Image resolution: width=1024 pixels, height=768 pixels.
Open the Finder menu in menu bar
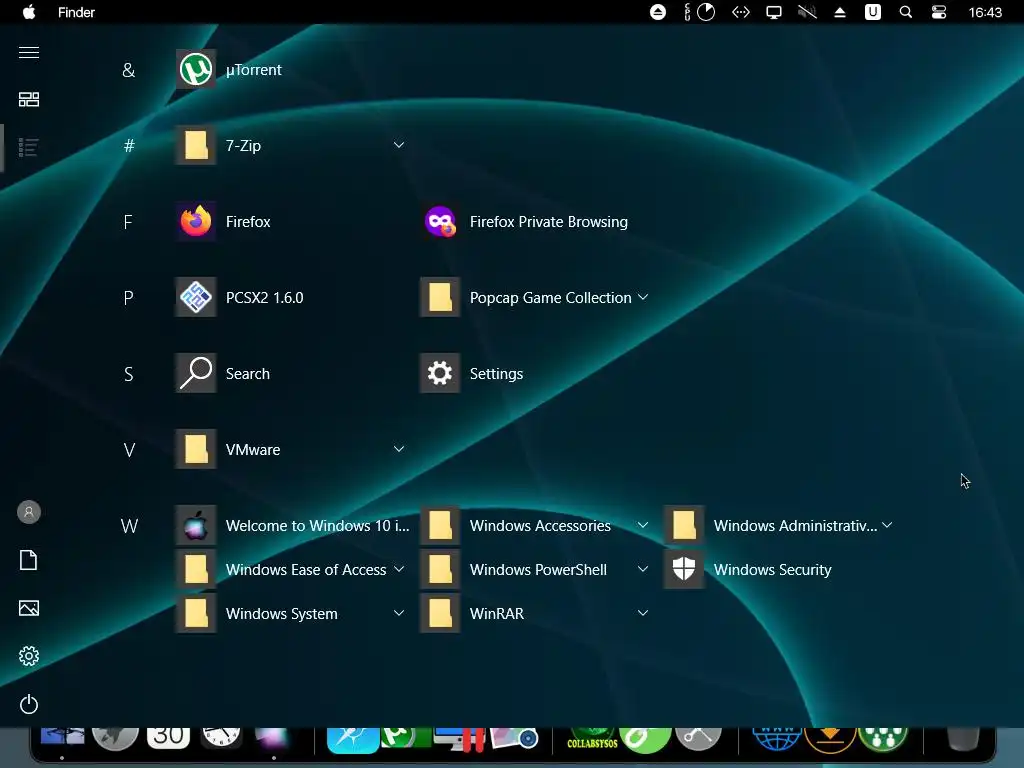pyautogui.click(x=76, y=12)
